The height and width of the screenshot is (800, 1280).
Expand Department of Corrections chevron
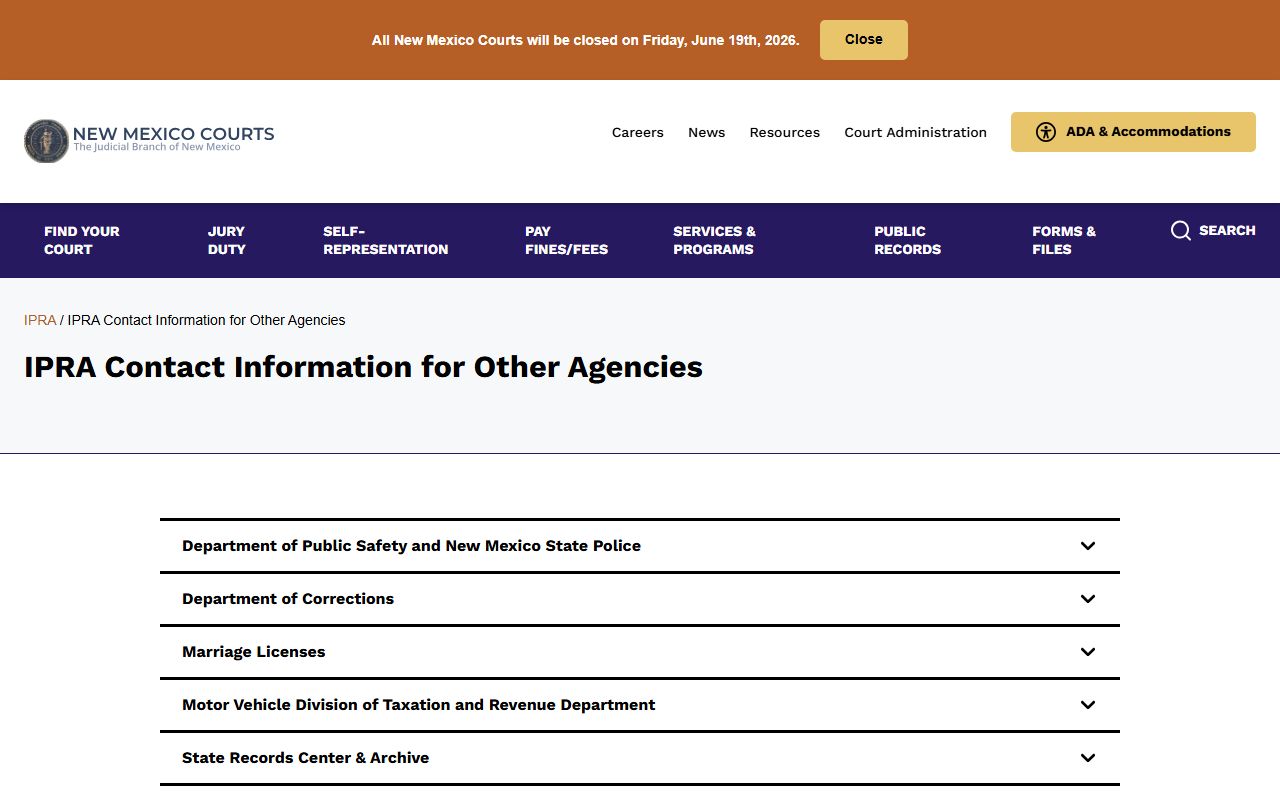1088,599
